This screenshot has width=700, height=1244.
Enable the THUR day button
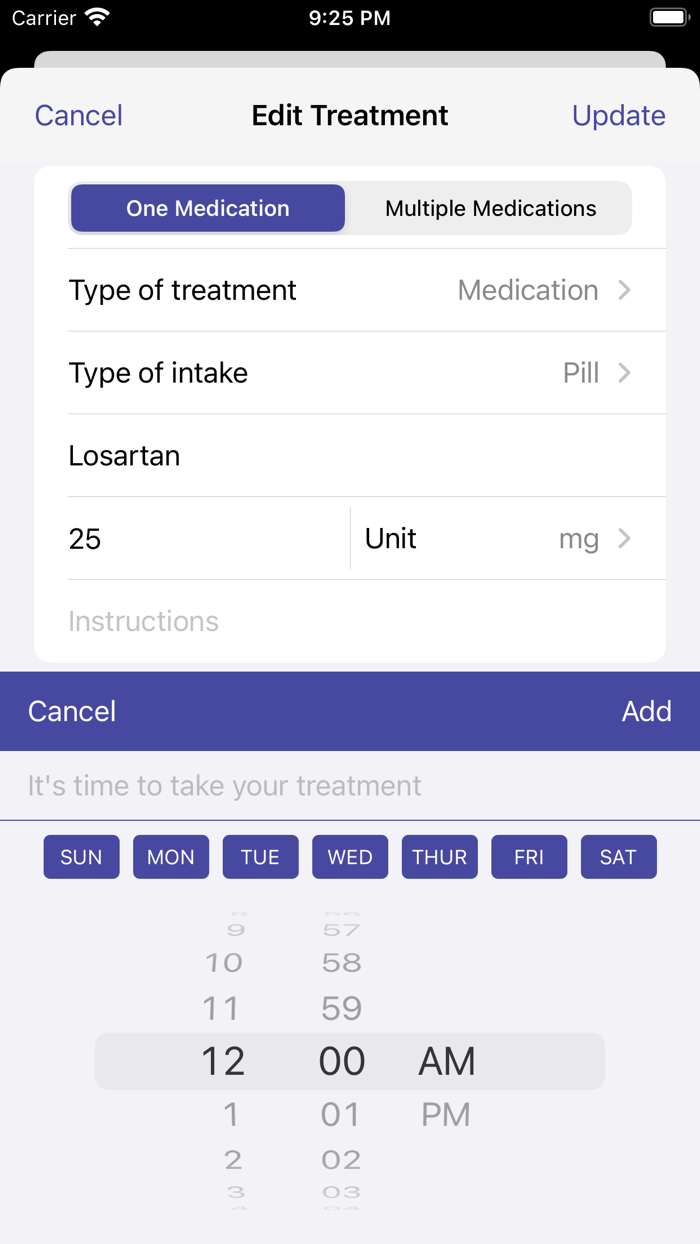click(439, 856)
